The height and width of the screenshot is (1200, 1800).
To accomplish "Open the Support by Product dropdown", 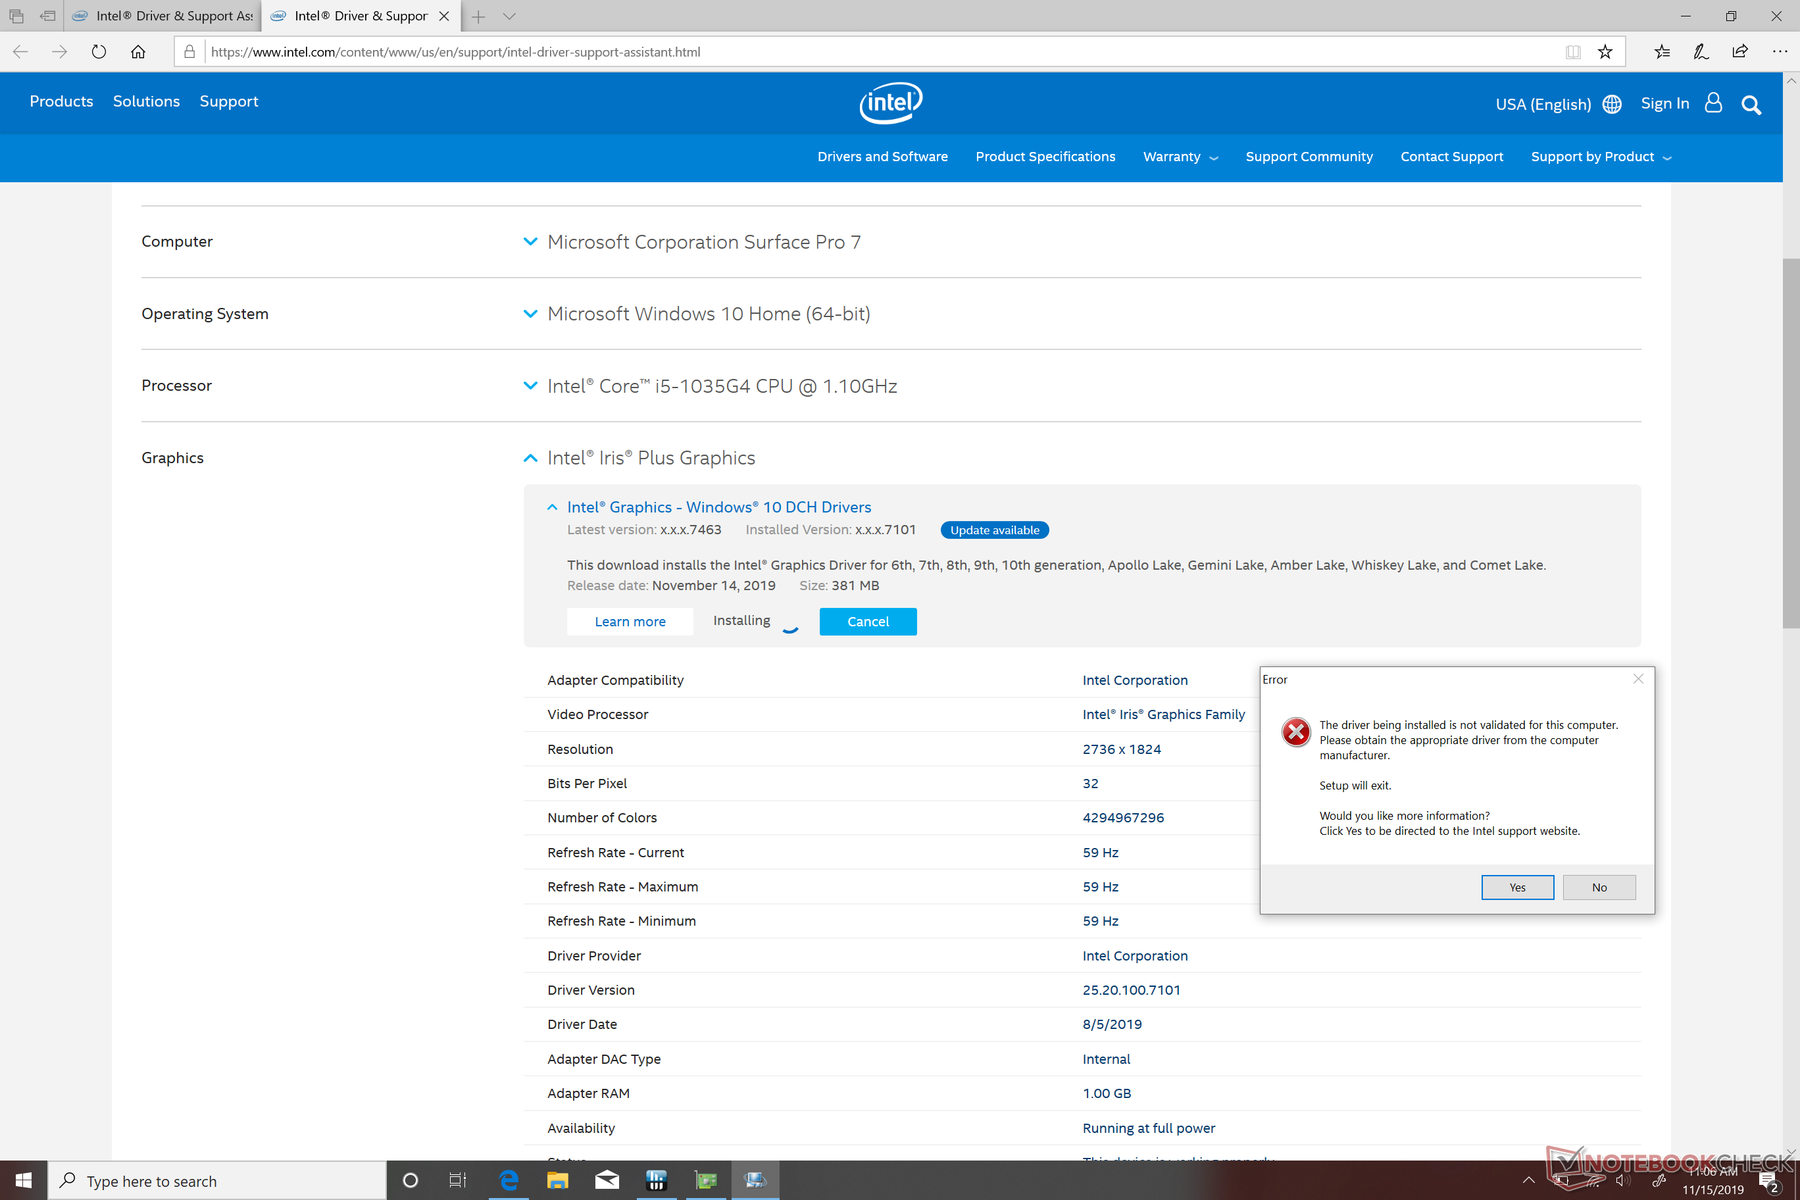I will (1600, 157).
